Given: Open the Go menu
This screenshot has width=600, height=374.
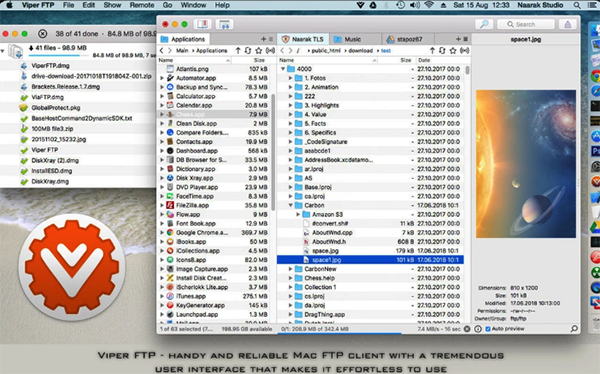Looking at the screenshot, I should 167,5.
